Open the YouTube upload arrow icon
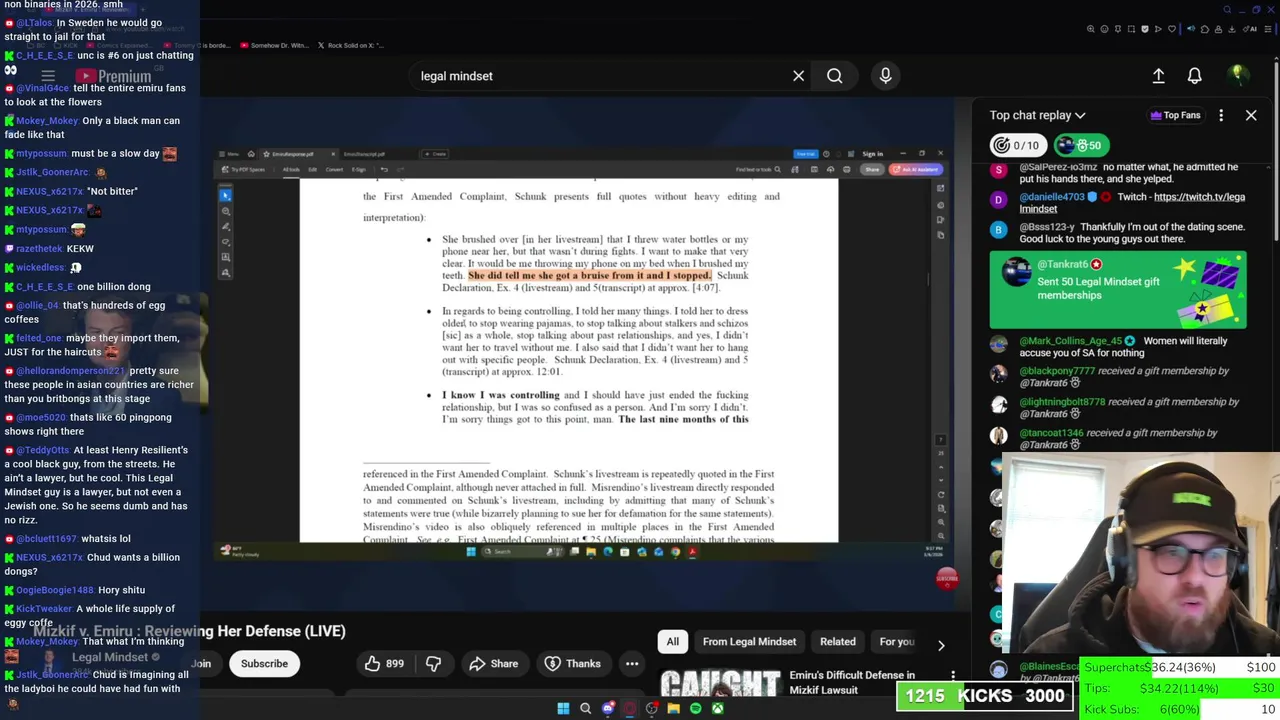Viewport: 1280px width, 720px height. tap(1158, 76)
